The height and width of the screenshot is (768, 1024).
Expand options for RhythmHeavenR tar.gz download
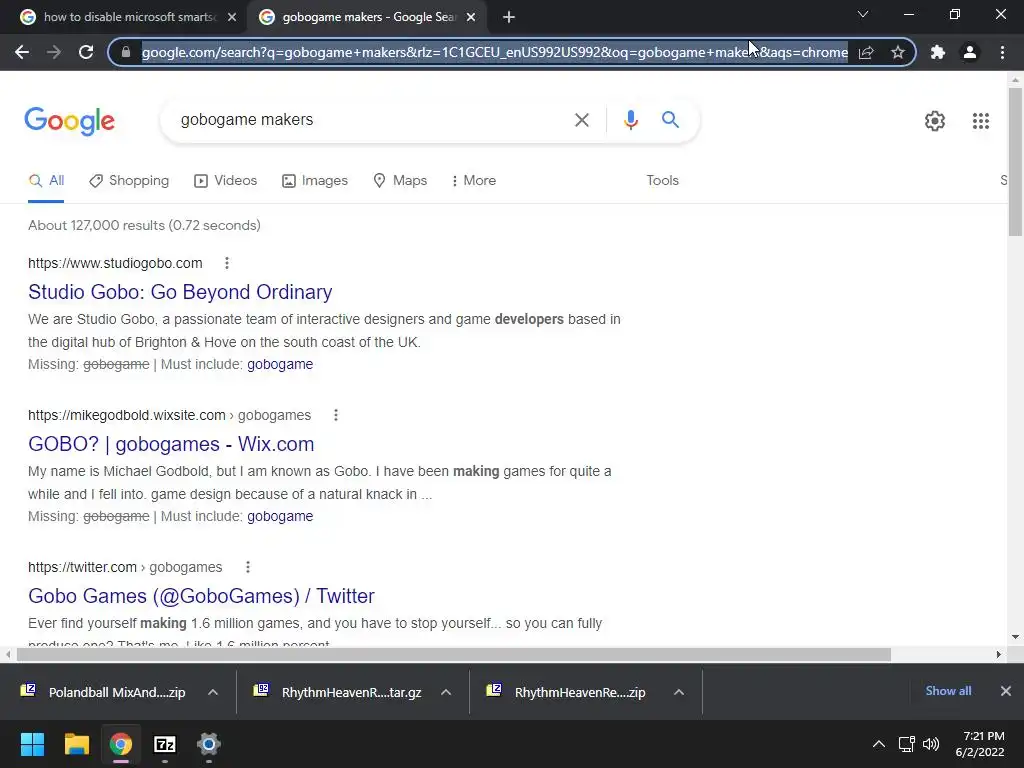[446, 692]
